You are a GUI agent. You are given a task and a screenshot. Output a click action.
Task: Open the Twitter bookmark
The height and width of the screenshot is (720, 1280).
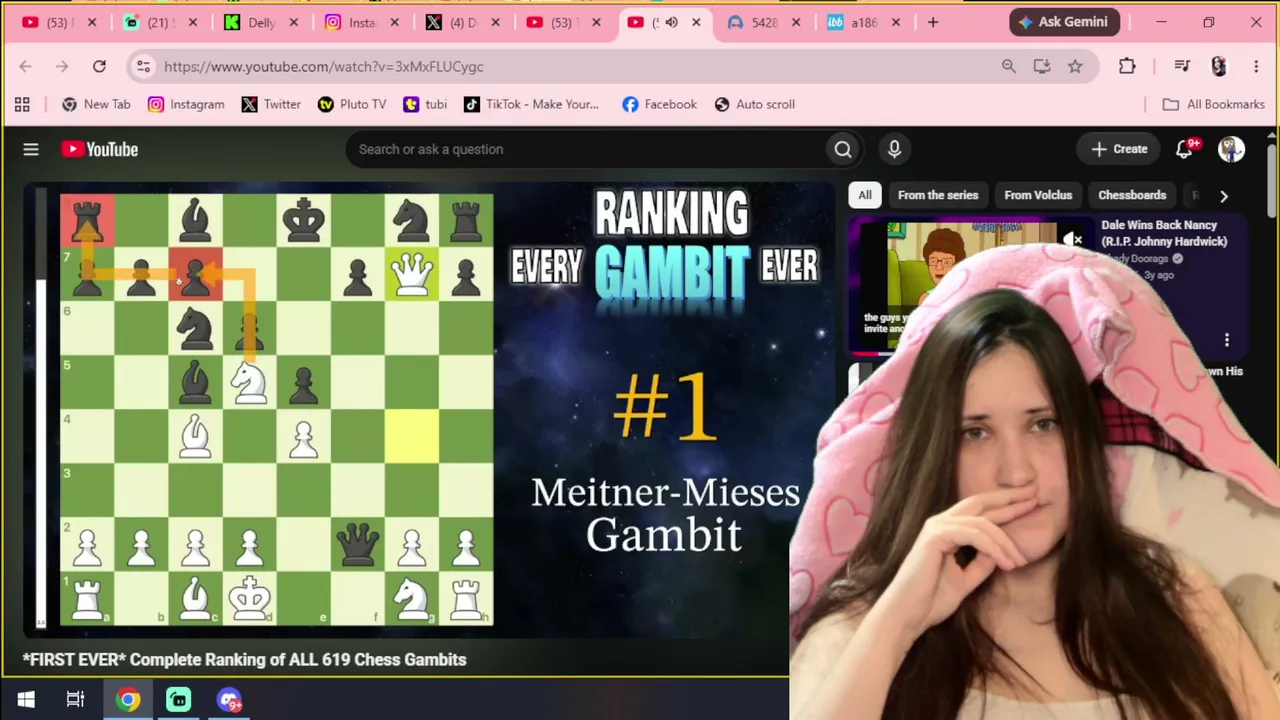271,104
